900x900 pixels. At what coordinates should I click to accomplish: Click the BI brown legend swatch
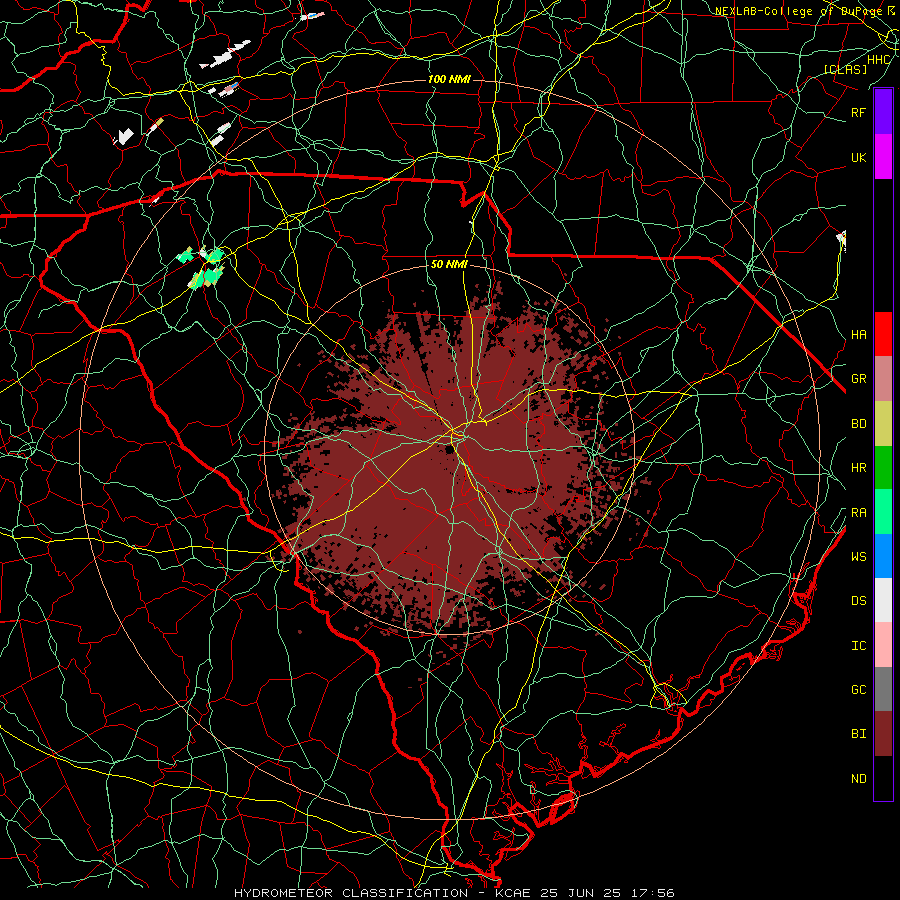[883, 734]
